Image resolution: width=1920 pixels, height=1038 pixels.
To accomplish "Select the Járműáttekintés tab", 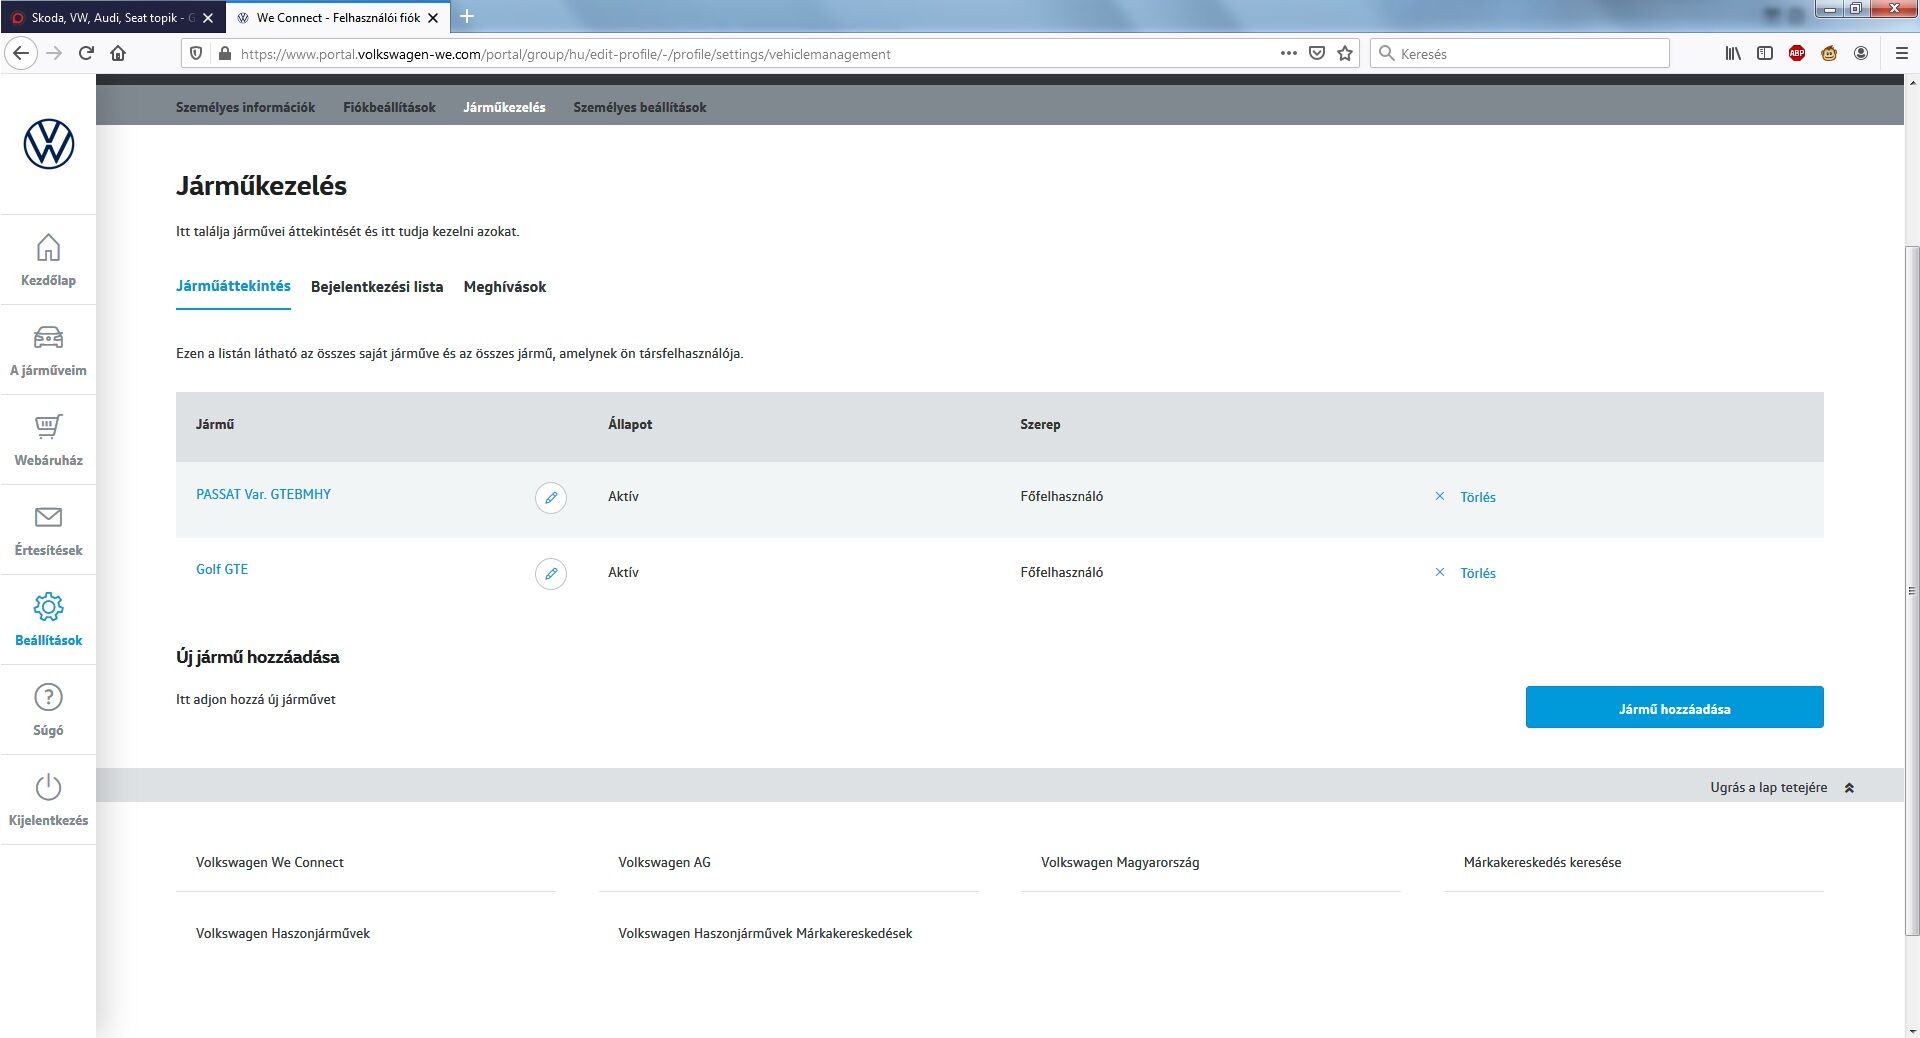I will [x=233, y=286].
